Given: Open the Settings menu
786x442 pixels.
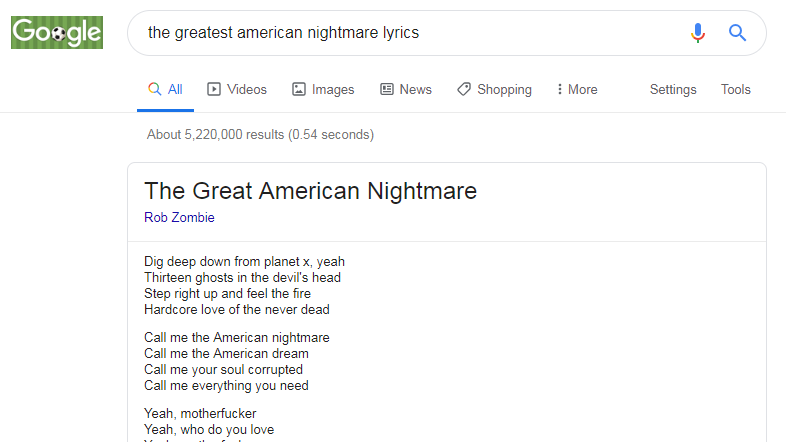Looking at the screenshot, I should click(673, 89).
